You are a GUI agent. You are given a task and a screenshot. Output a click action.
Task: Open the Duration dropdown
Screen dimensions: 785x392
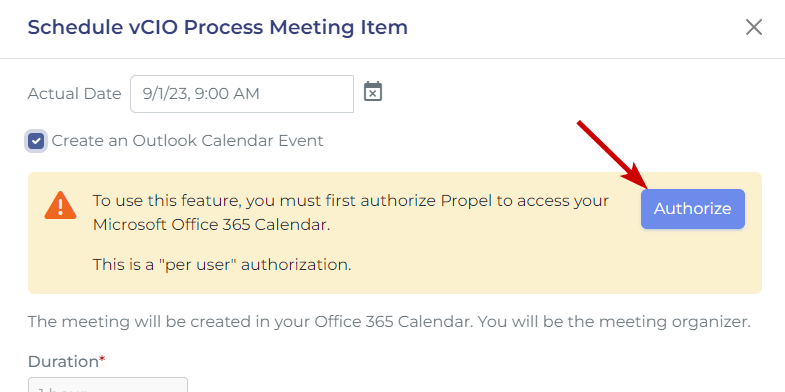click(108, 384)
